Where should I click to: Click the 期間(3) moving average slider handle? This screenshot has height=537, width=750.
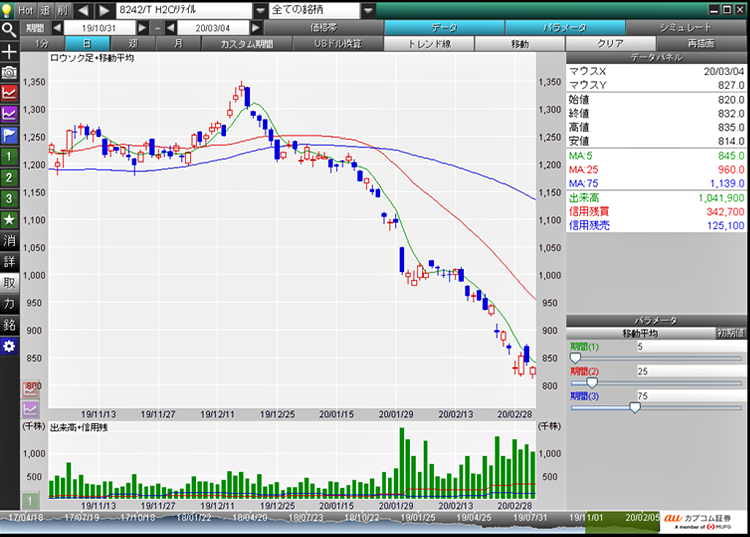(x=634, y=407)
